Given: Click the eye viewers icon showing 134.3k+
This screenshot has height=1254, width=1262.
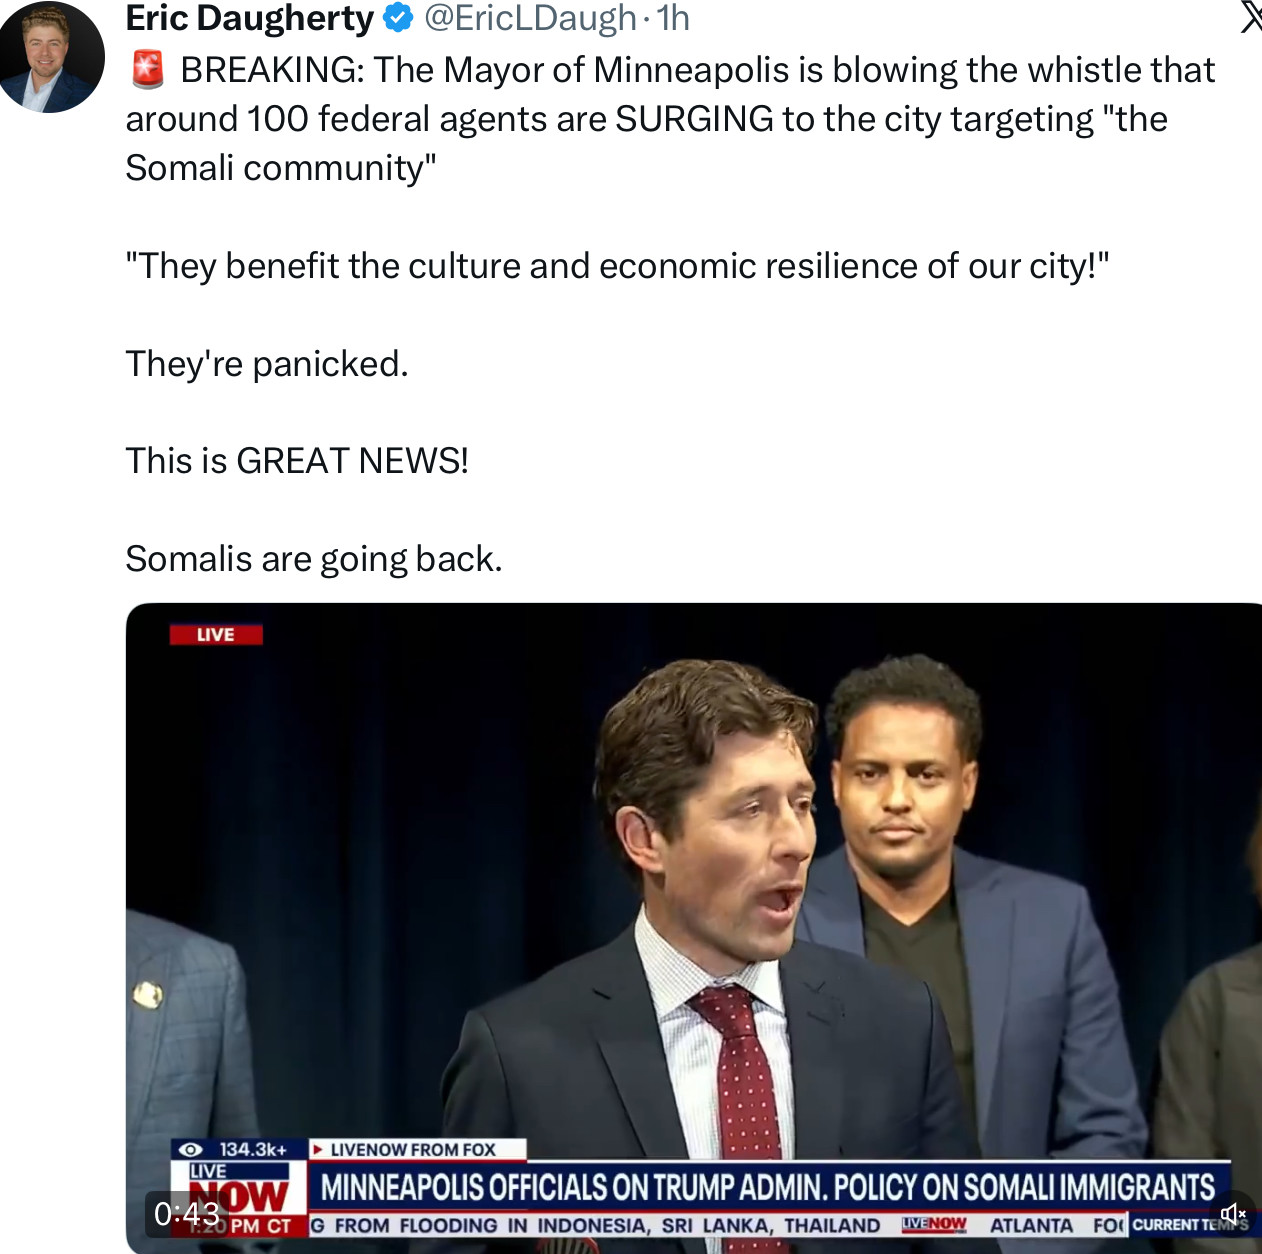Looking at the screenshot, I should [x=190, y=1150].
